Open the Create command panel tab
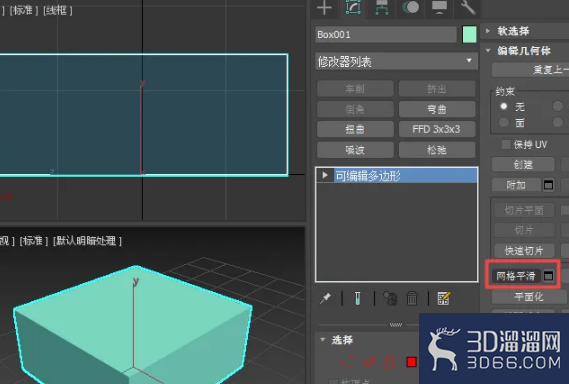Screen dimensions: 569x384 pos(324,7)
